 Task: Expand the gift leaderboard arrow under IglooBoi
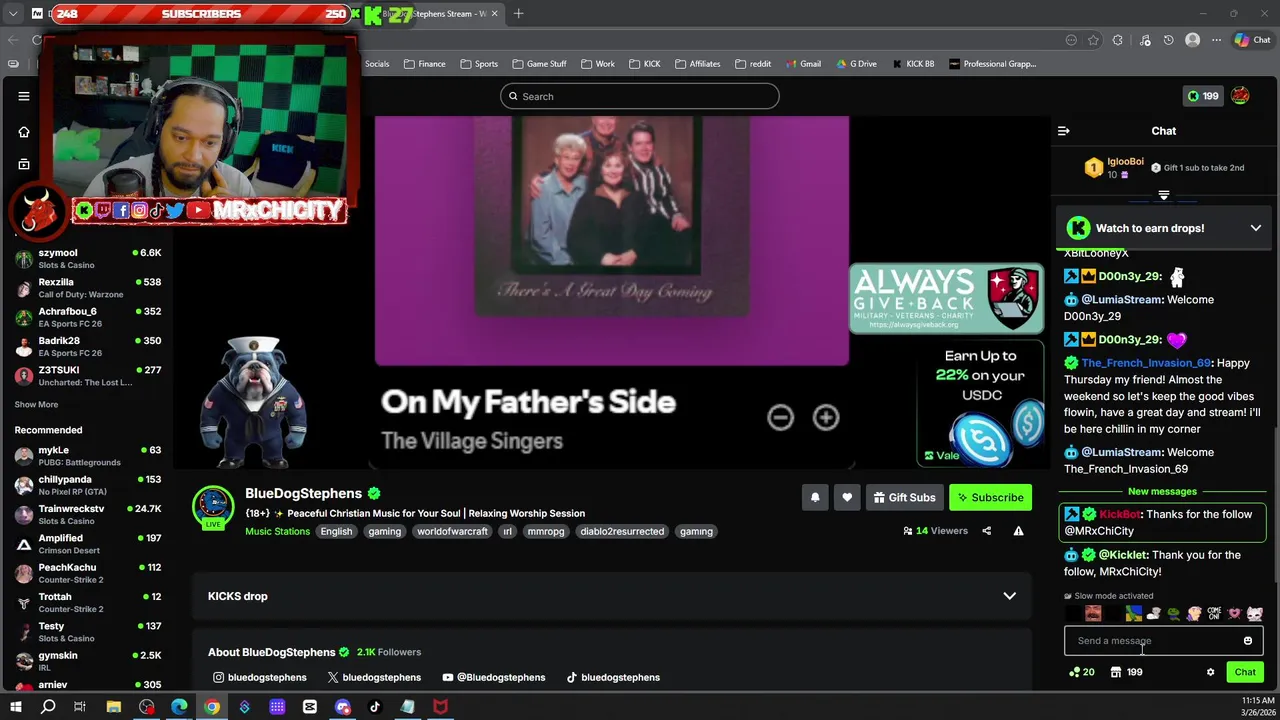1164,195
